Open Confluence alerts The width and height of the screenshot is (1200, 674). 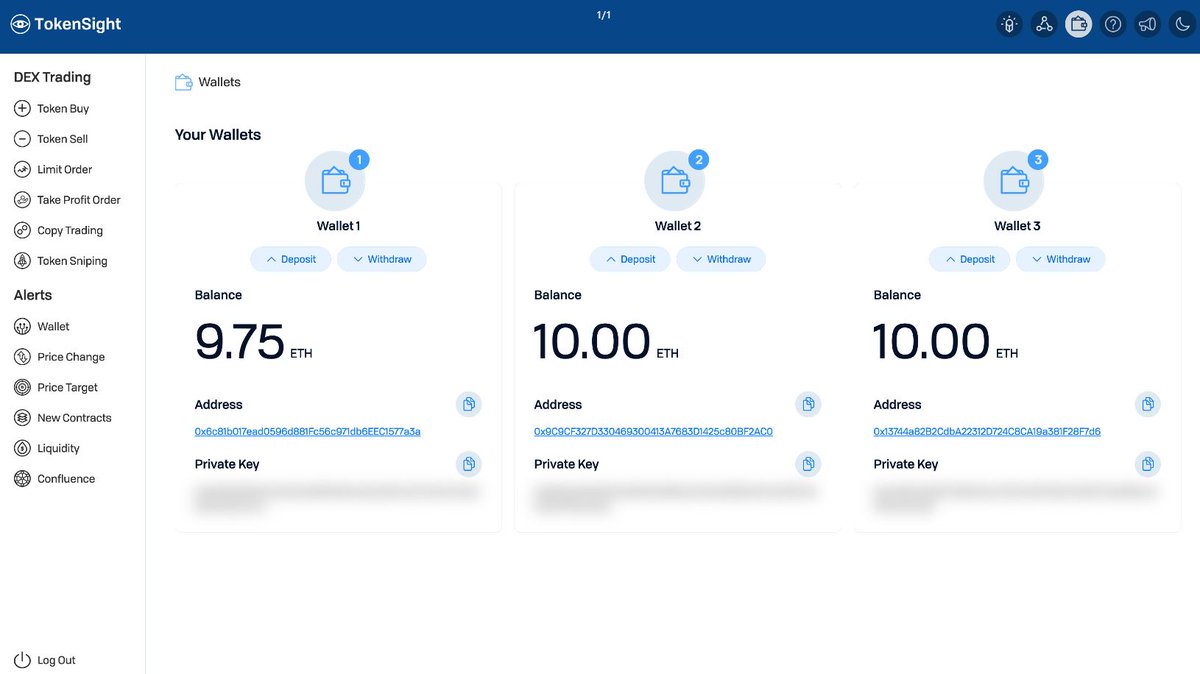(x=54, y=479)
